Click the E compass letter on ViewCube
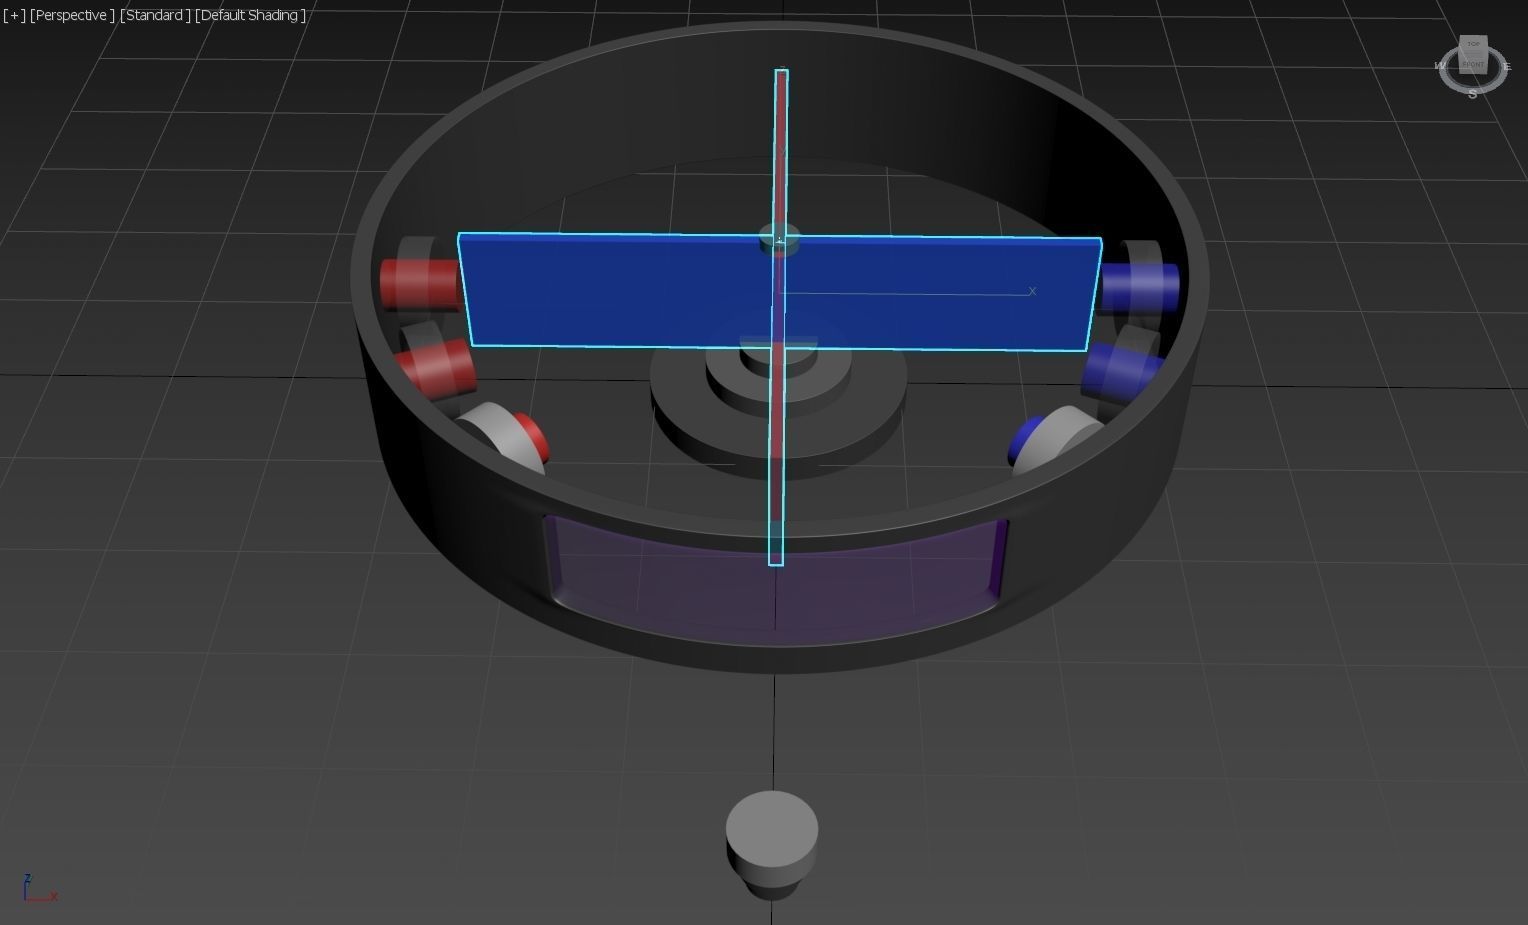The height and width of the screenshot is (925, 1528). pyautogui.click(x=1507, y=67)
